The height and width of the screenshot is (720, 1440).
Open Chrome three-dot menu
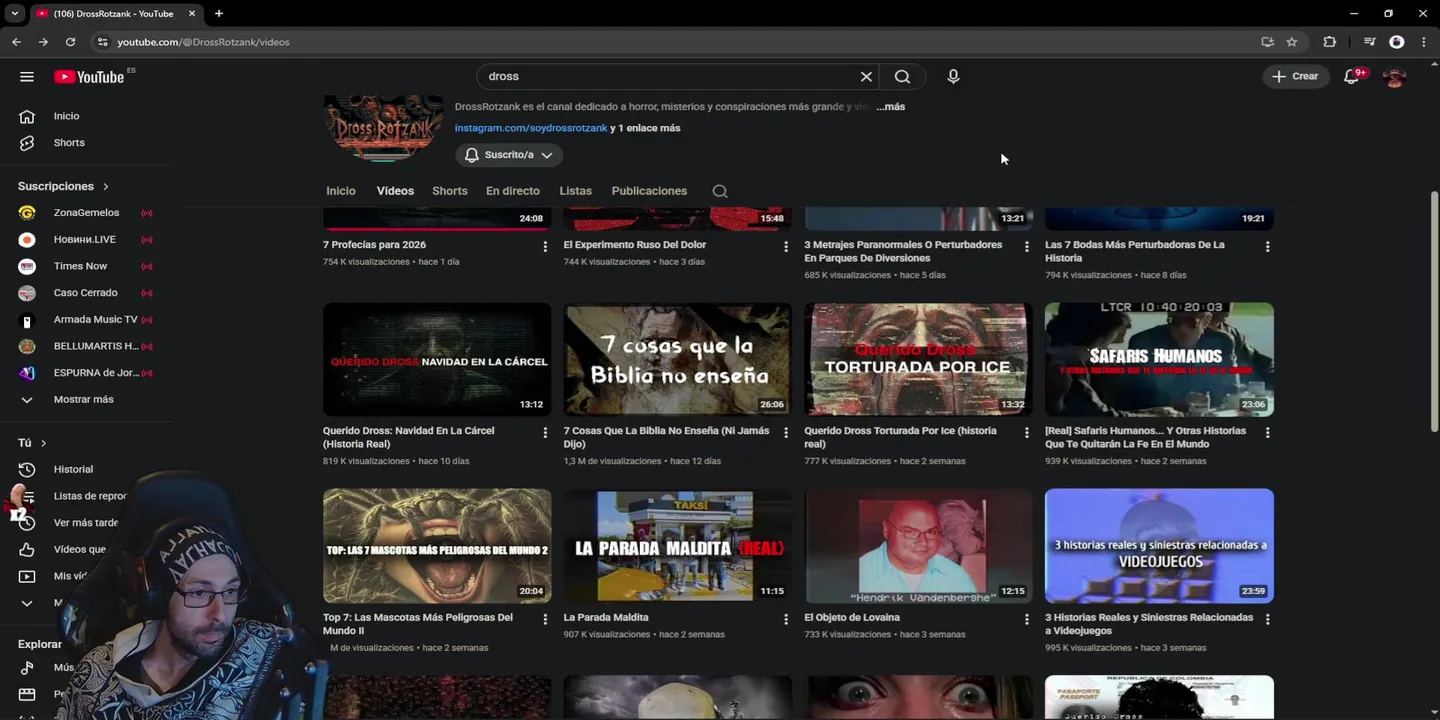[1424, 42]
